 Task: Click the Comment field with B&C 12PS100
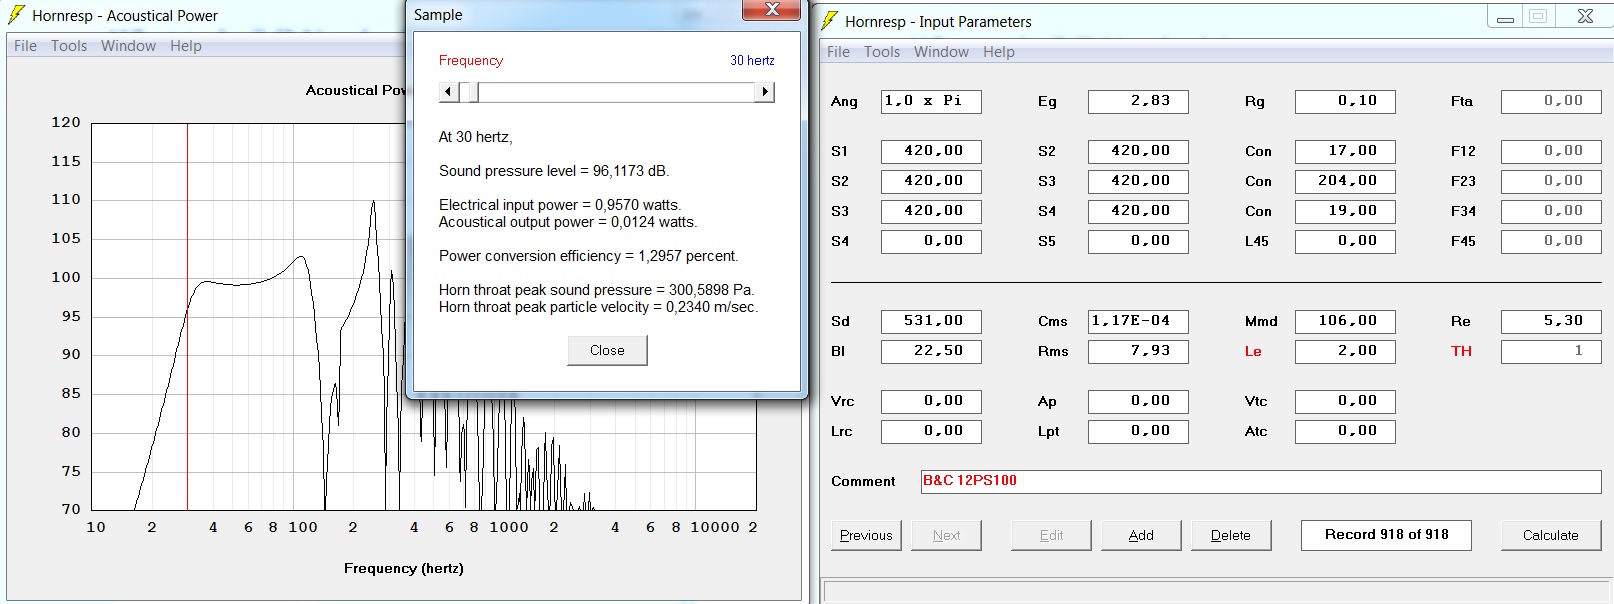point(1261,481)
